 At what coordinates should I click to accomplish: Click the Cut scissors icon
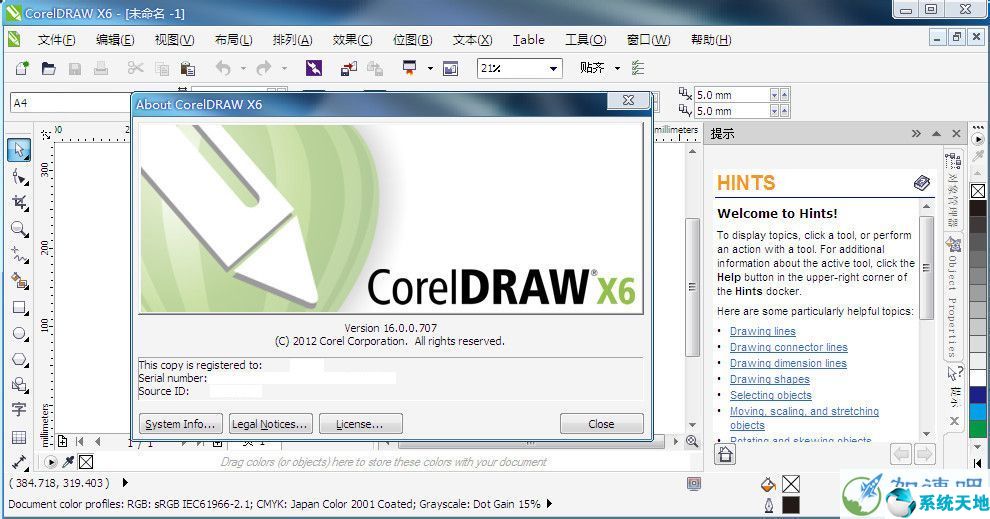pos(135,68)
